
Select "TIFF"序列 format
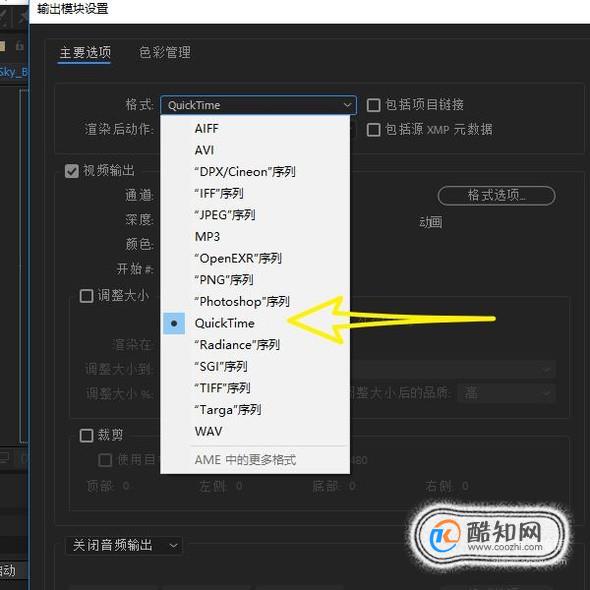click(255, 388)
